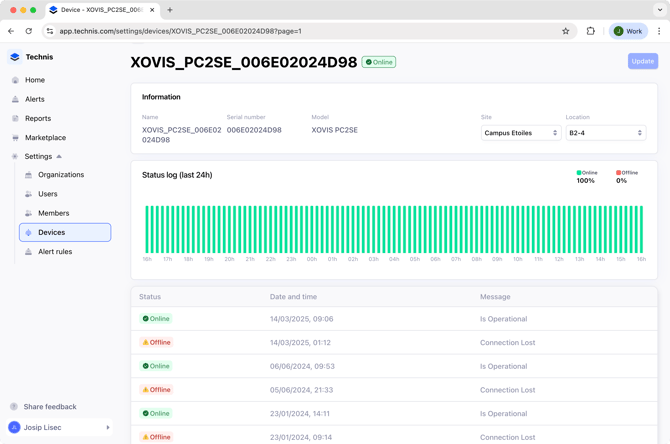
Task: Collapse the Settings section
Action: tap(59, 157)
